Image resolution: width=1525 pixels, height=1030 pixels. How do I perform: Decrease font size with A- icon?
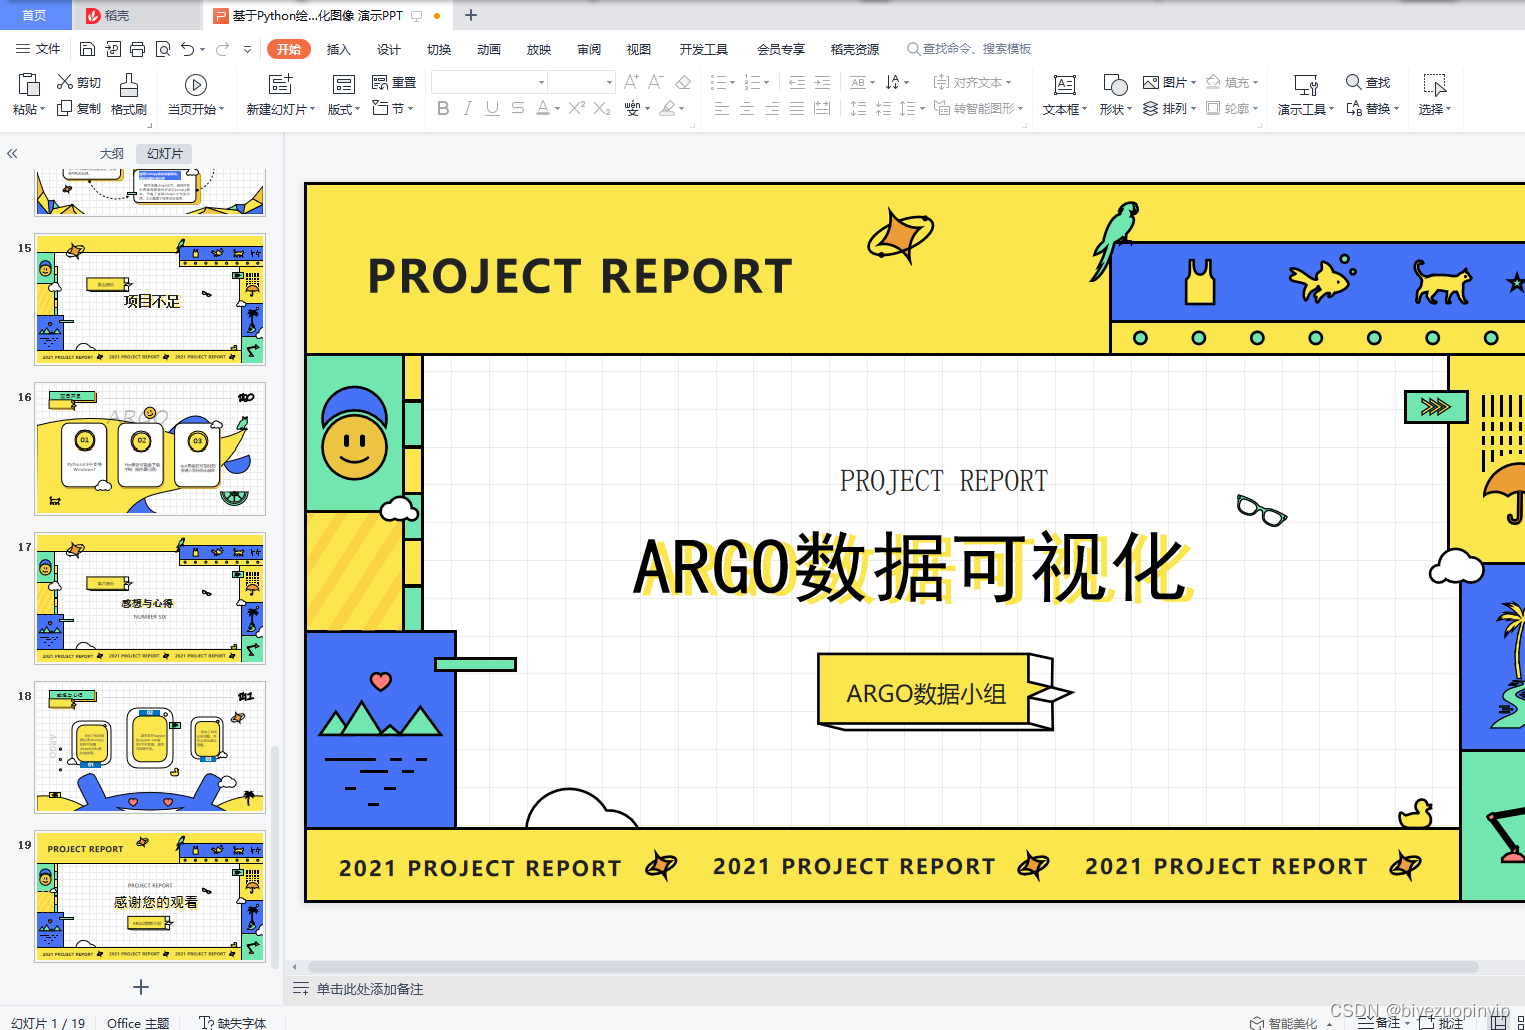click(x=656, y=82)
